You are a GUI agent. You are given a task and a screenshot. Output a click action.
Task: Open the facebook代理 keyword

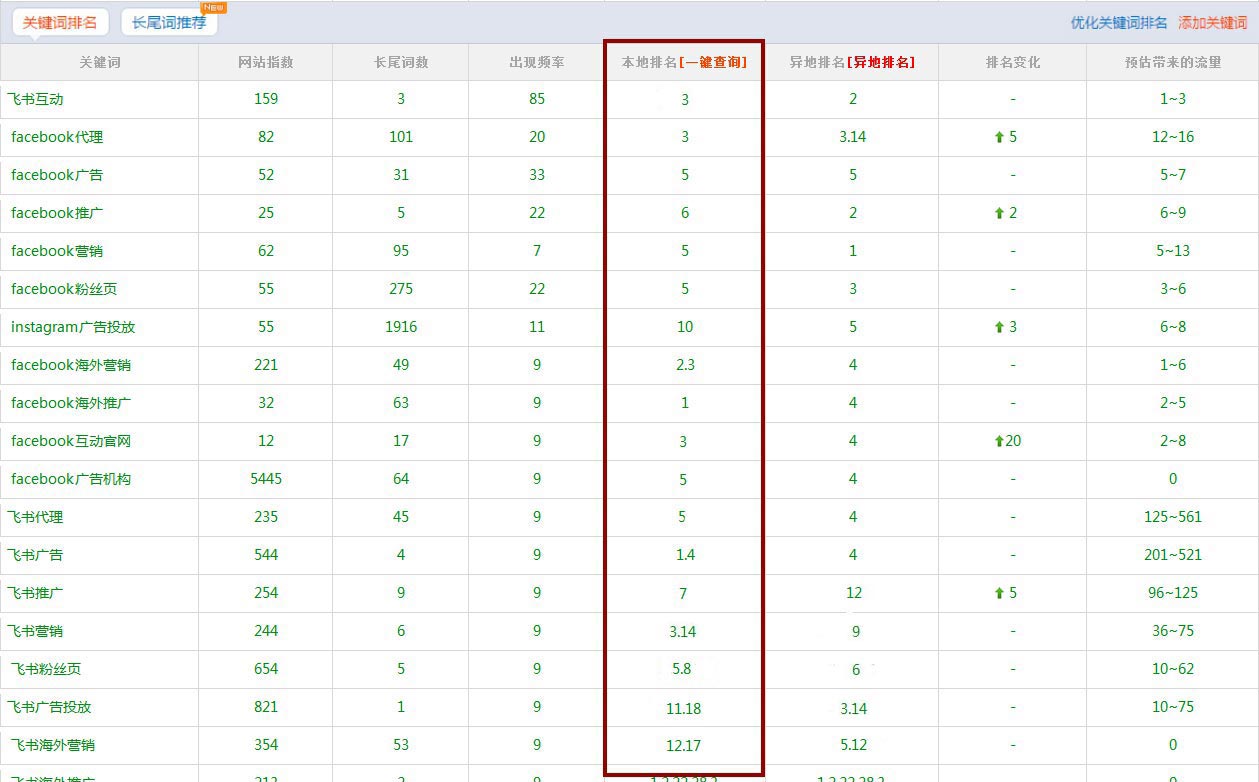57,137
